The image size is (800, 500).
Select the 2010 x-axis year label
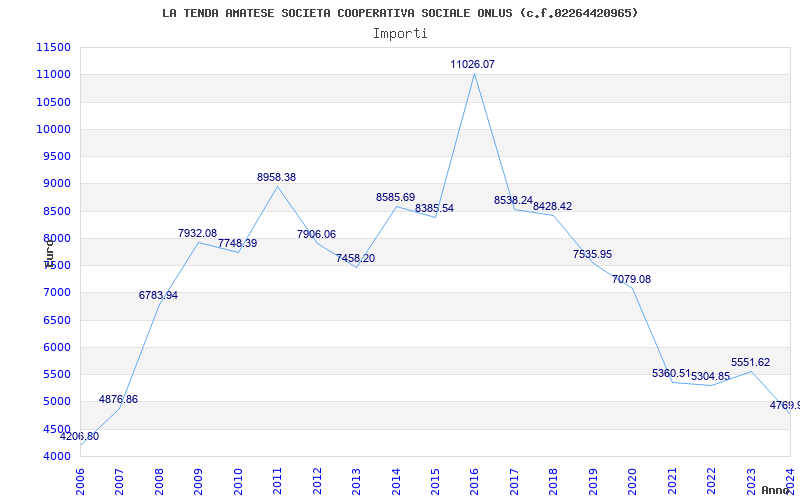(238, 482)
